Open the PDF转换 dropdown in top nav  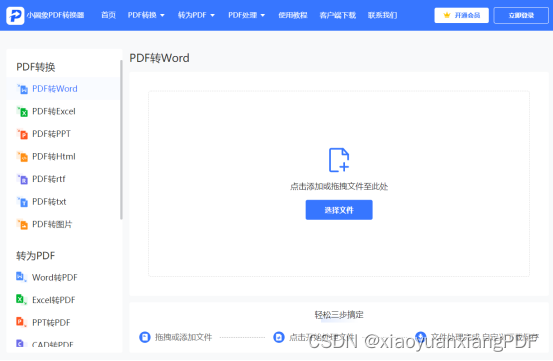pos(146,15)
